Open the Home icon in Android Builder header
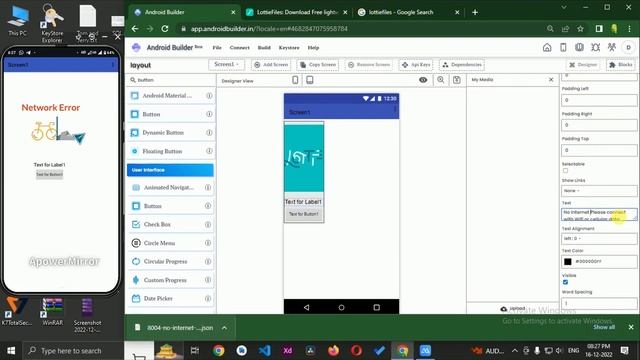 pyautogui.click(x=547, y=48)
